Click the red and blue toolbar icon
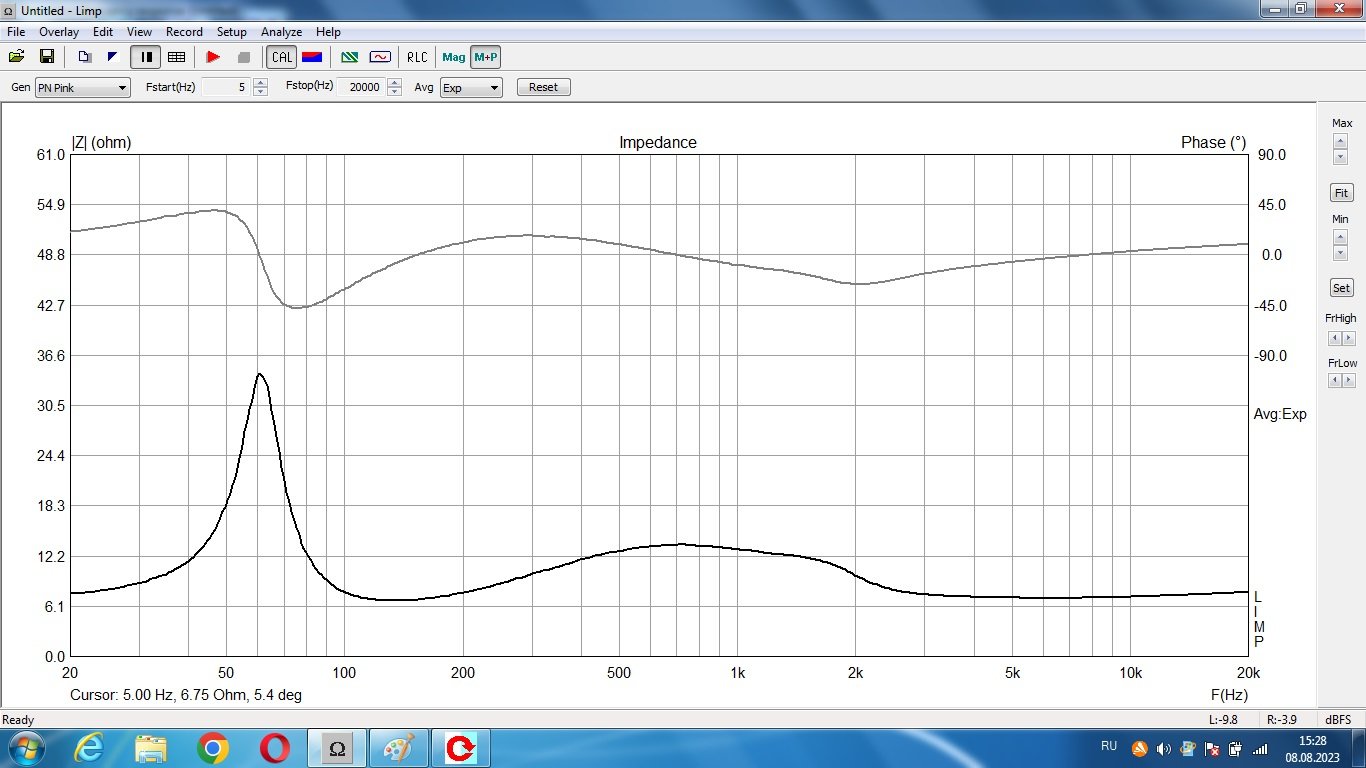 coord(312,57)
